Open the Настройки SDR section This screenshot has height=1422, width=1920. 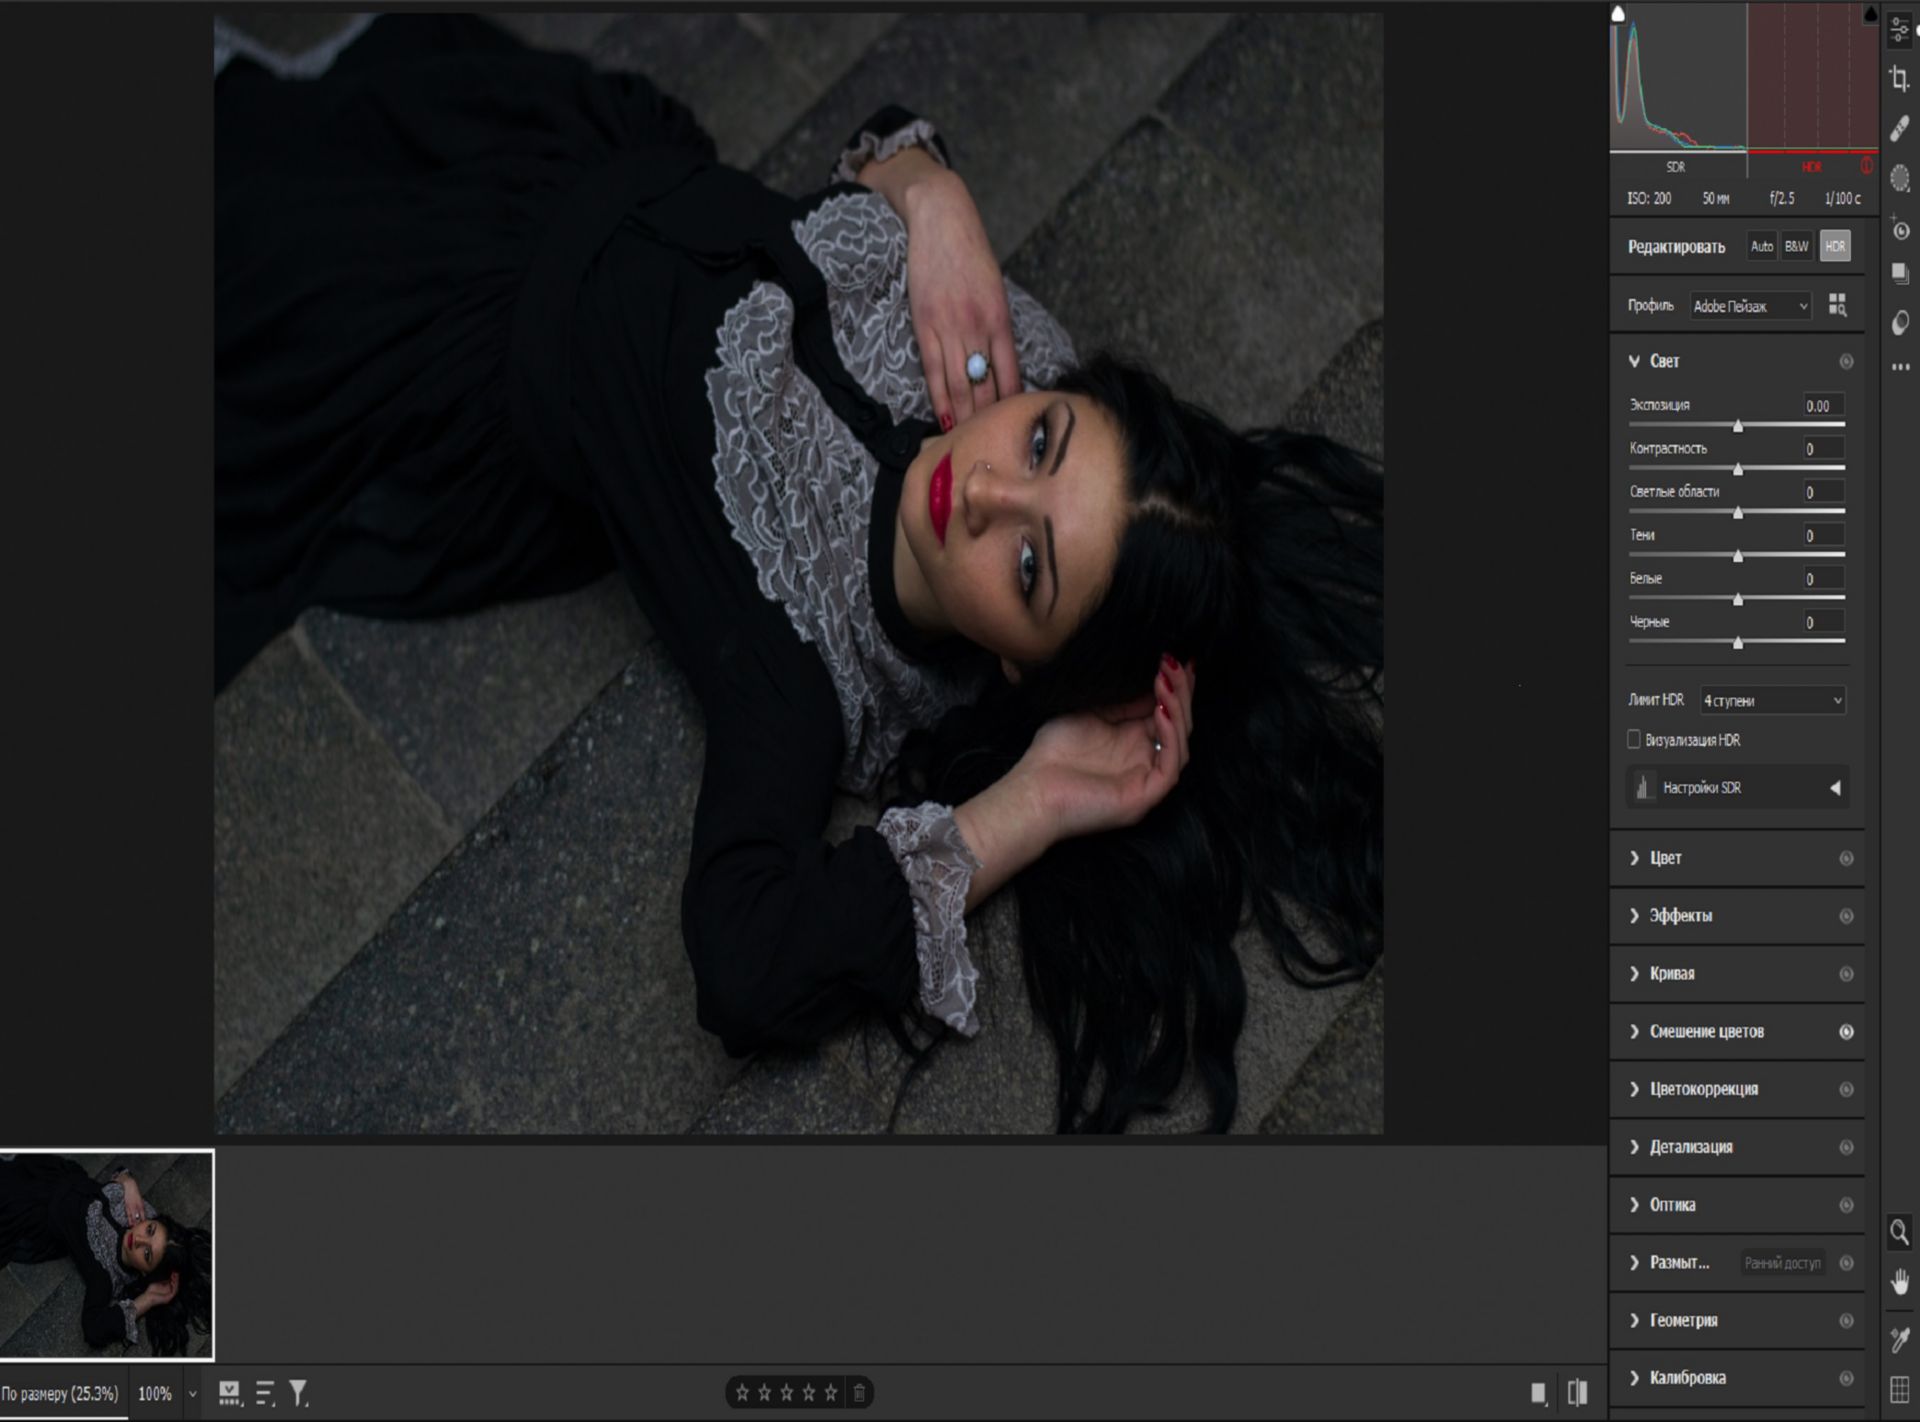1737,788
